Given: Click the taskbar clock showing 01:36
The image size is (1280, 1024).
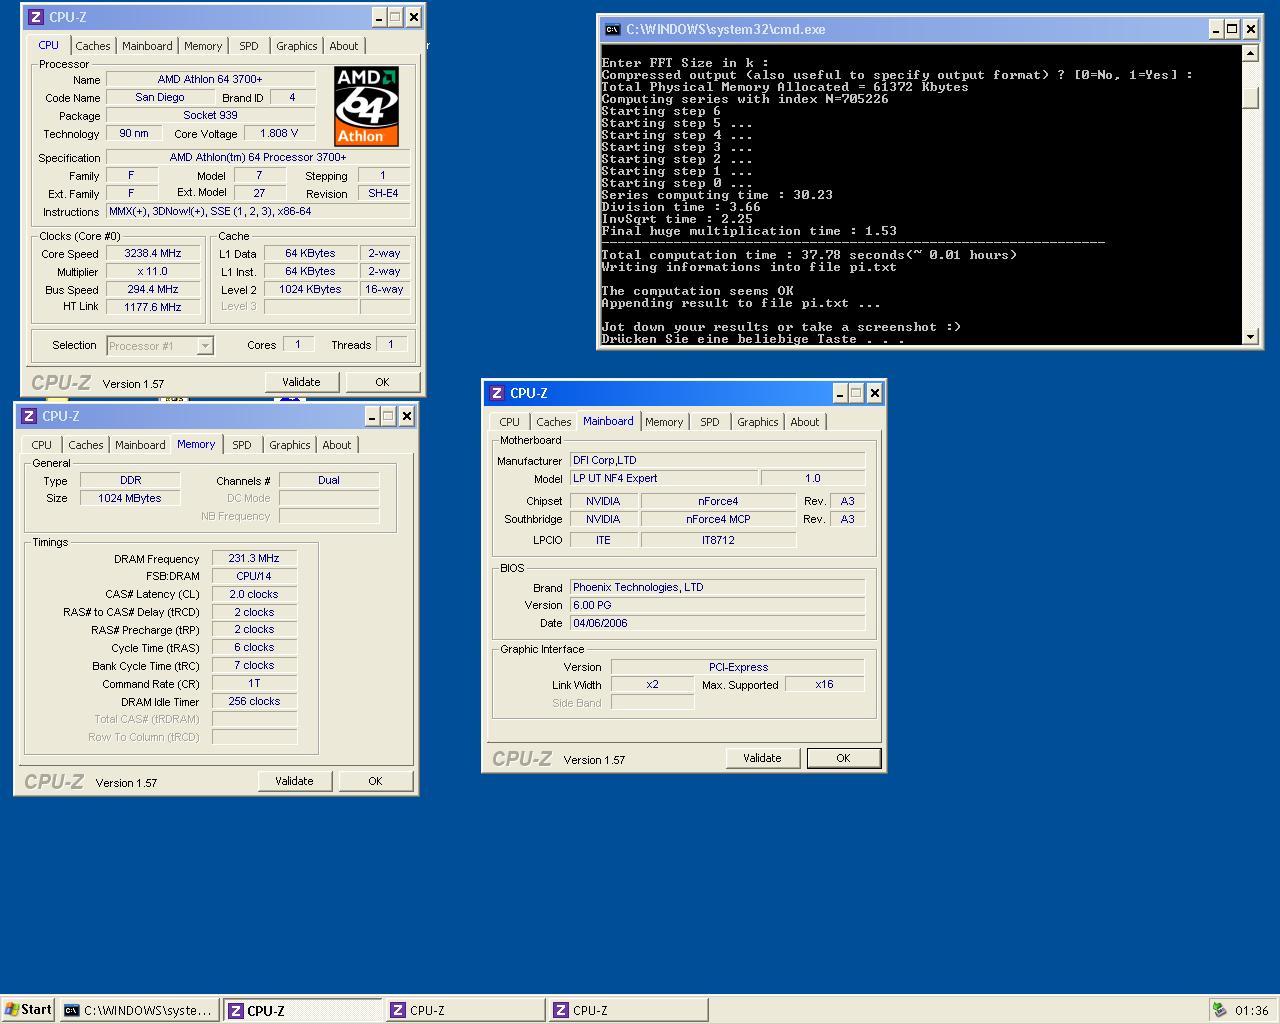Looking at the screenshot, I should tap(1251, 1010).
